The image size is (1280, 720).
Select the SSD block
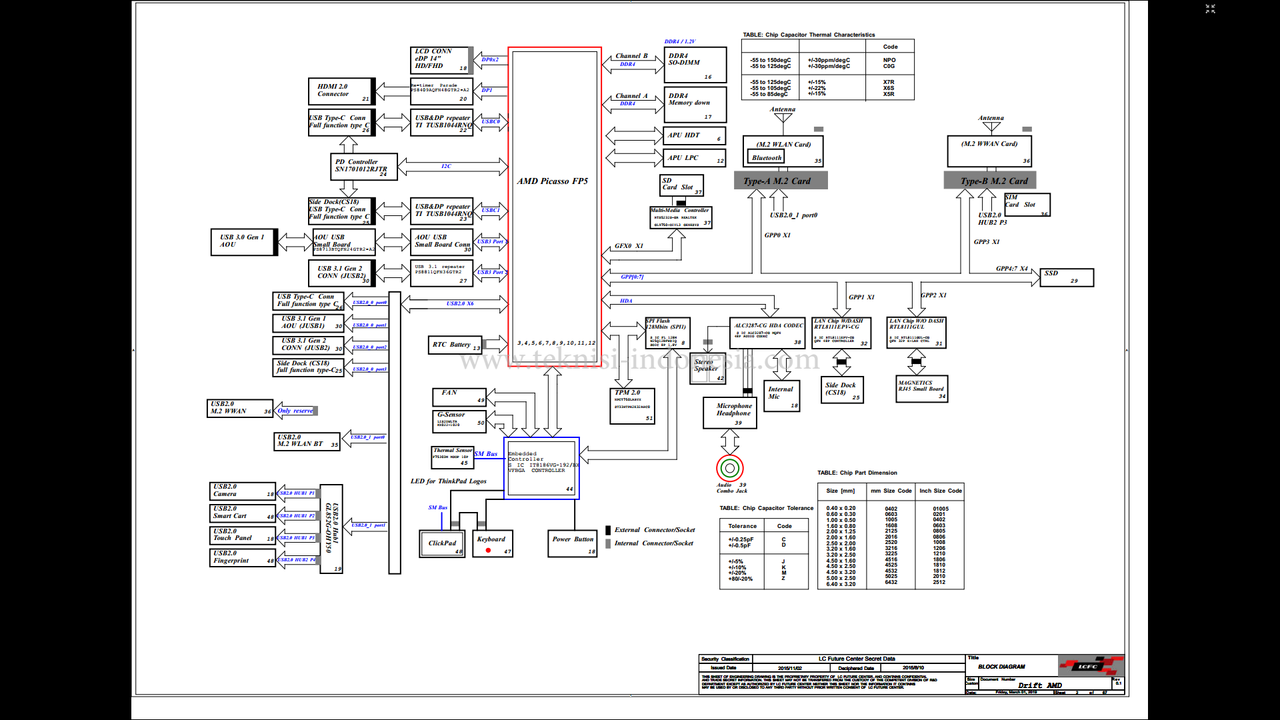tap(1067, 277)
